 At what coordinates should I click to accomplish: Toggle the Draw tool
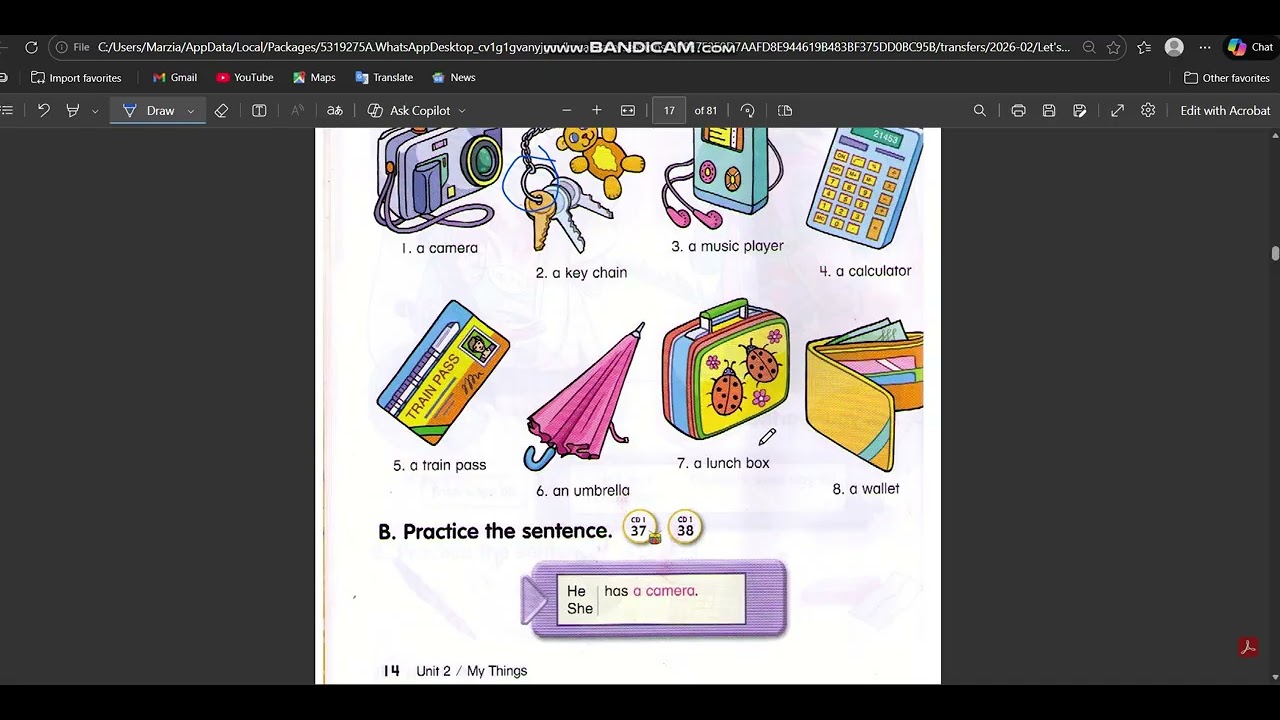point(150,110)
